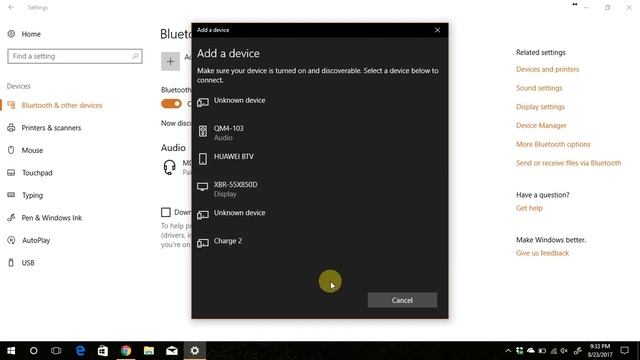Go to Mouse settings
This screenshot has height=360, width=640.
32,150
